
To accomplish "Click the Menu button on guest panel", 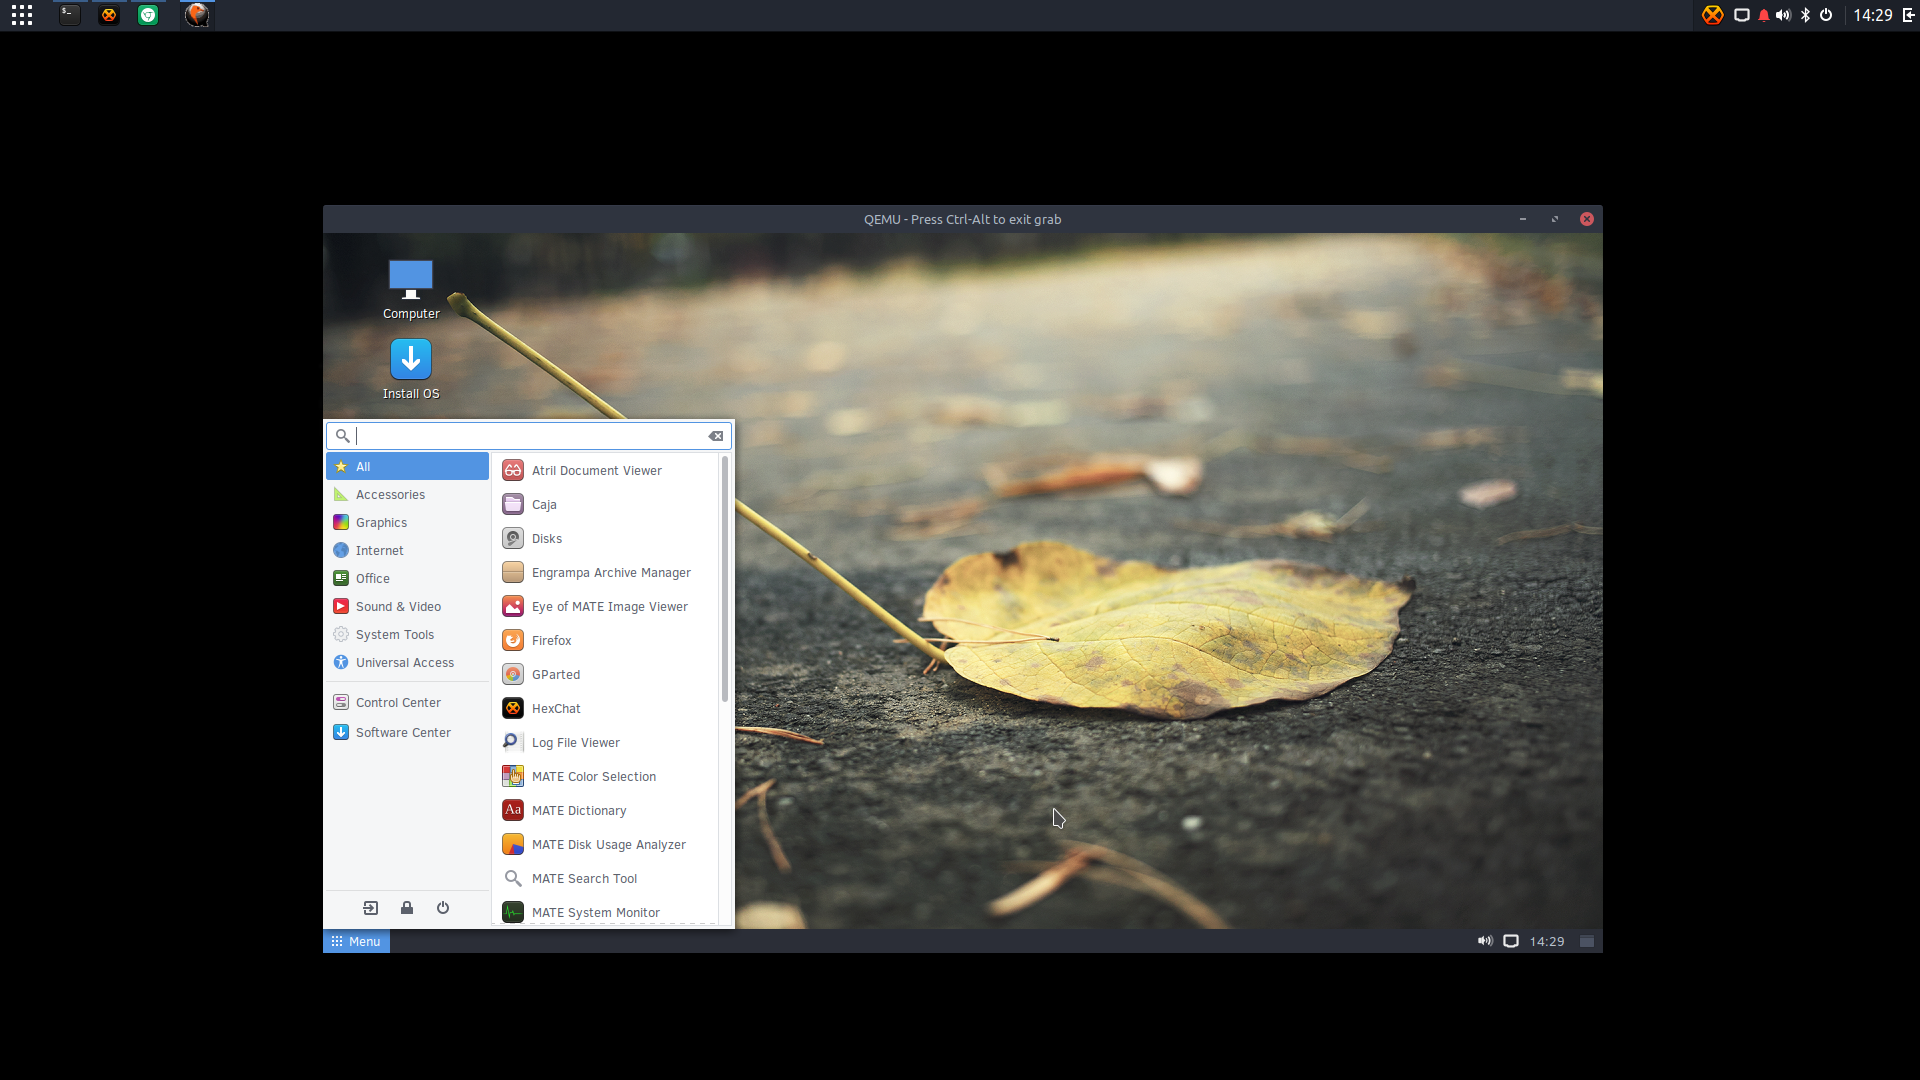I will click(356, 941).
